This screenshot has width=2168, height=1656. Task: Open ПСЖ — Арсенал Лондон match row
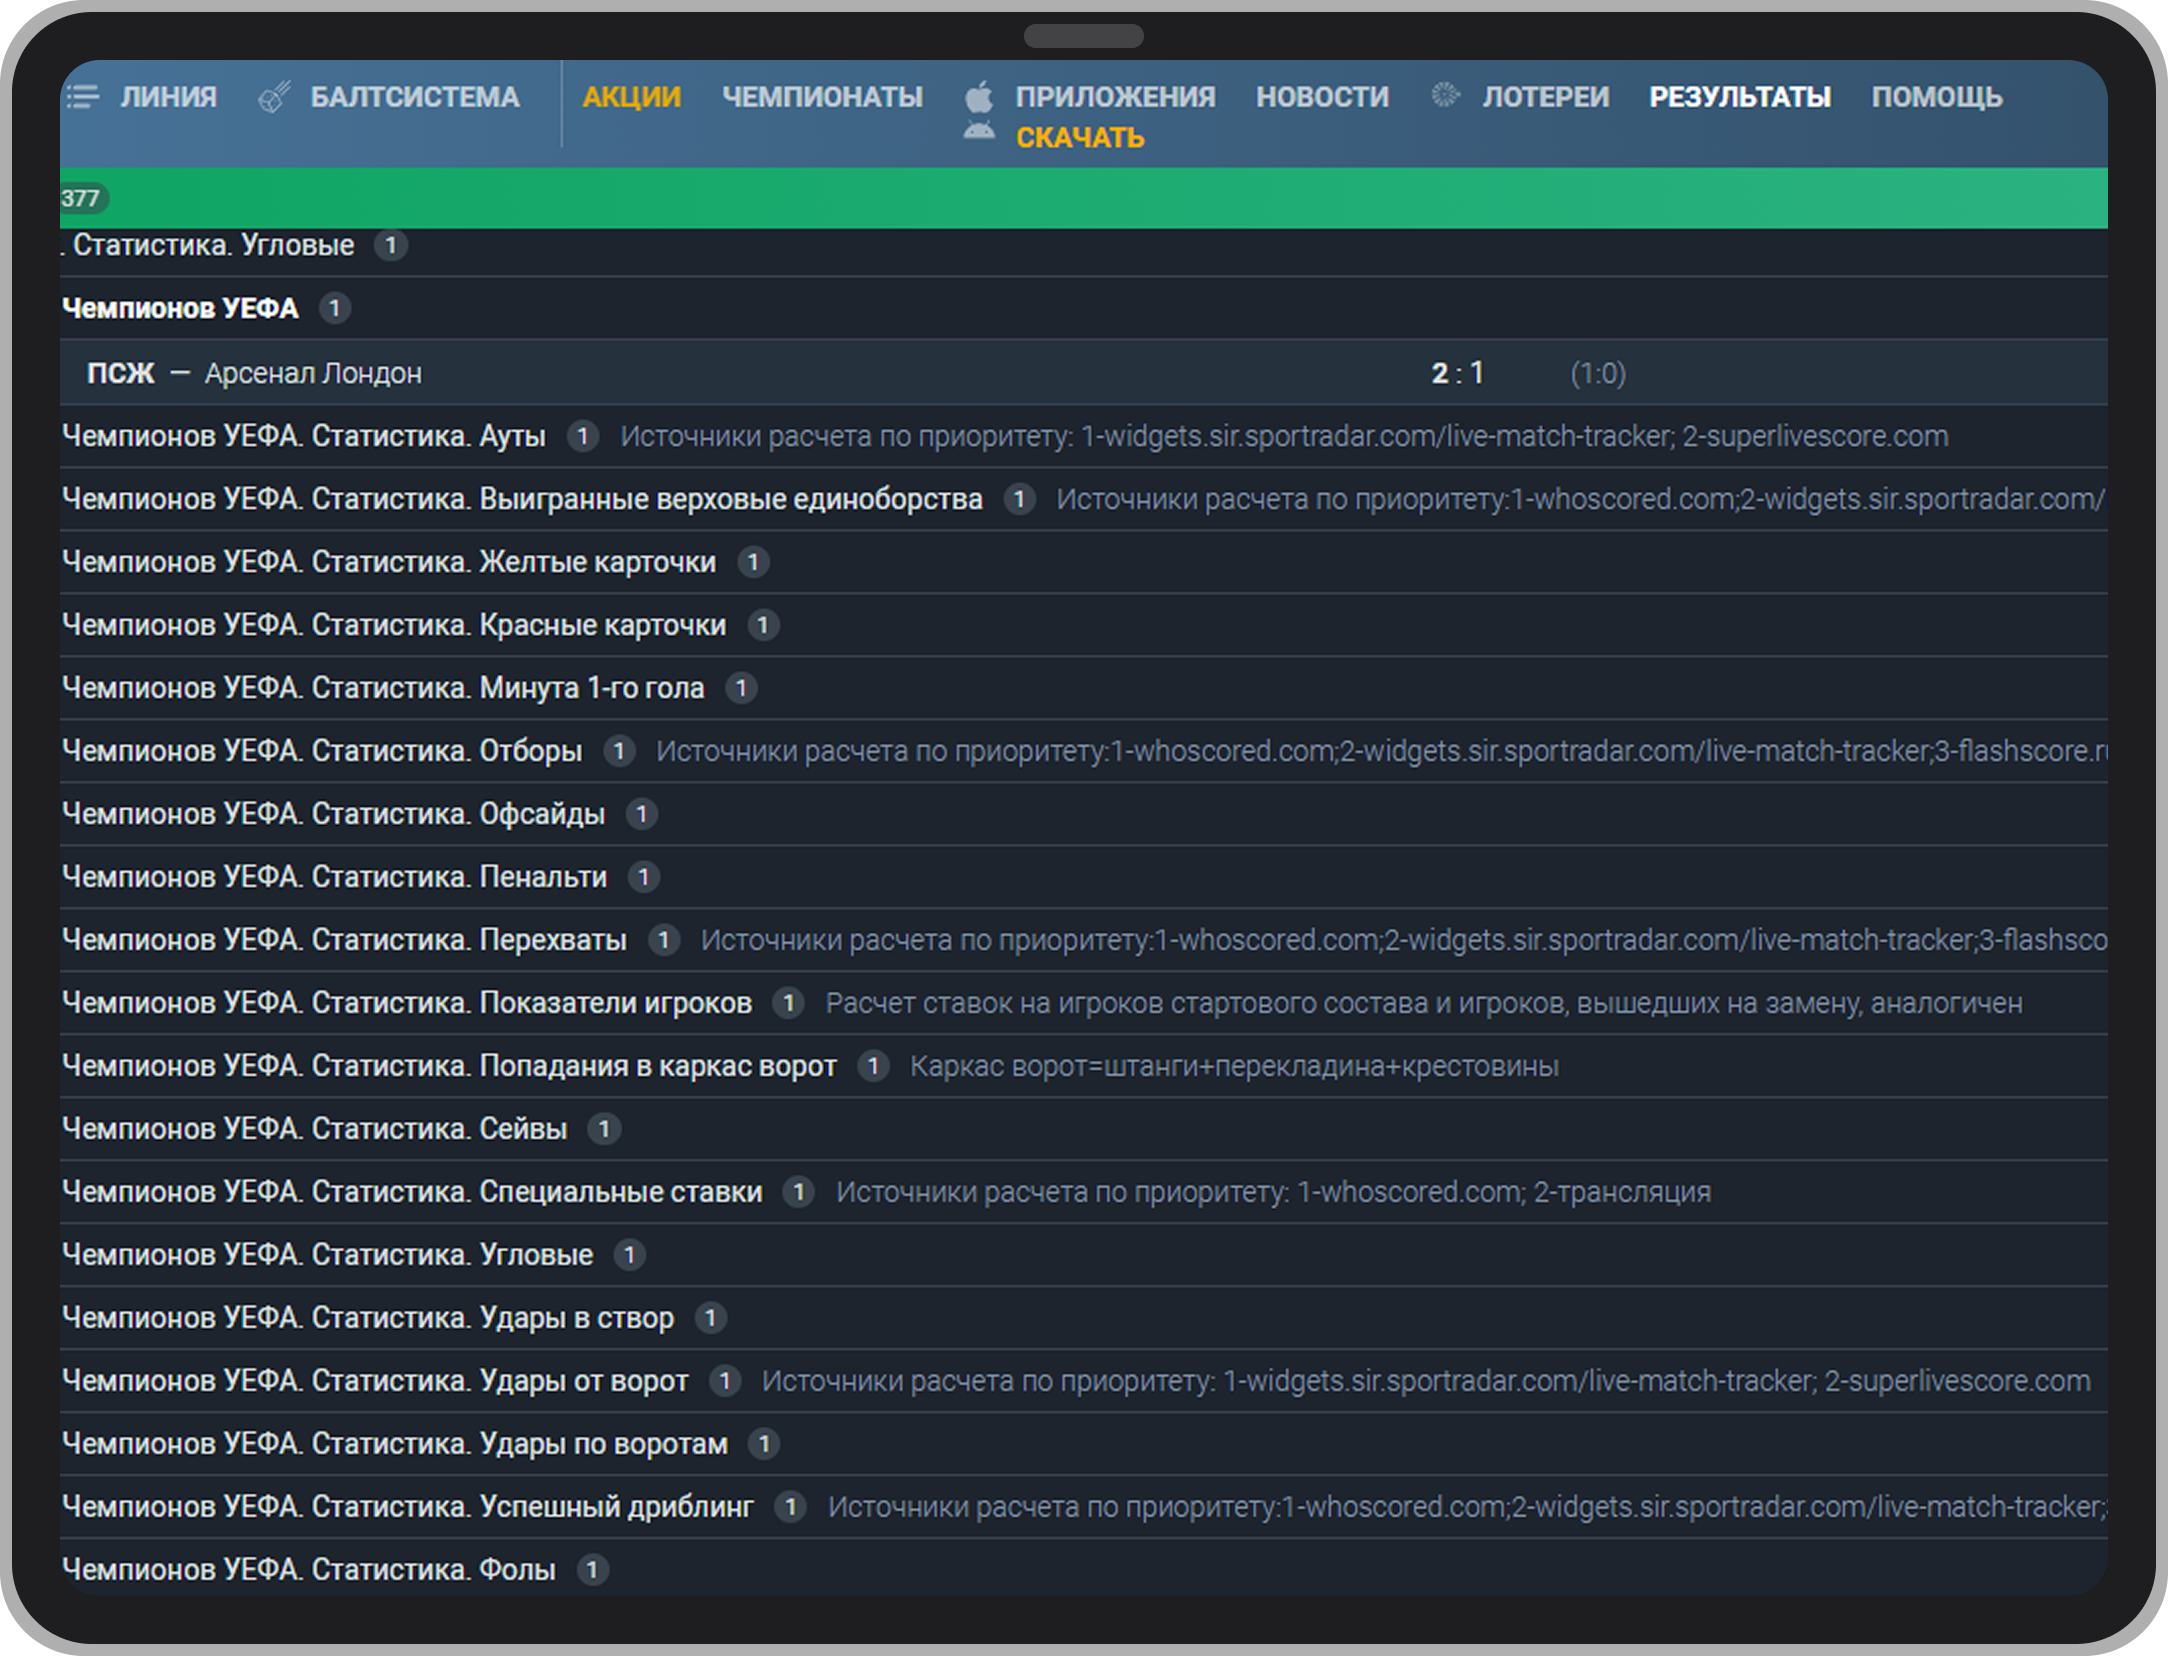(254, 373)
